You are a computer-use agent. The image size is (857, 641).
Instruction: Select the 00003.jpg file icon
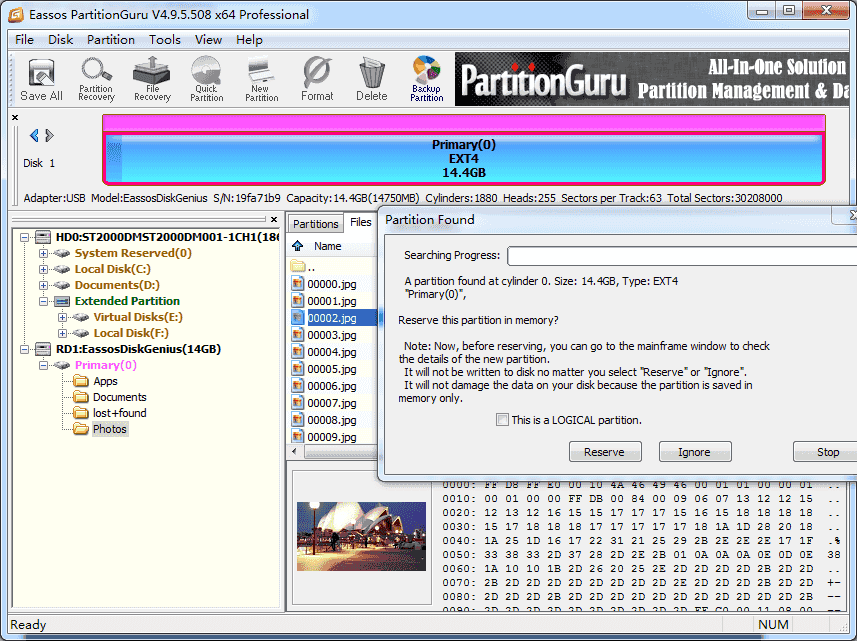297,334
